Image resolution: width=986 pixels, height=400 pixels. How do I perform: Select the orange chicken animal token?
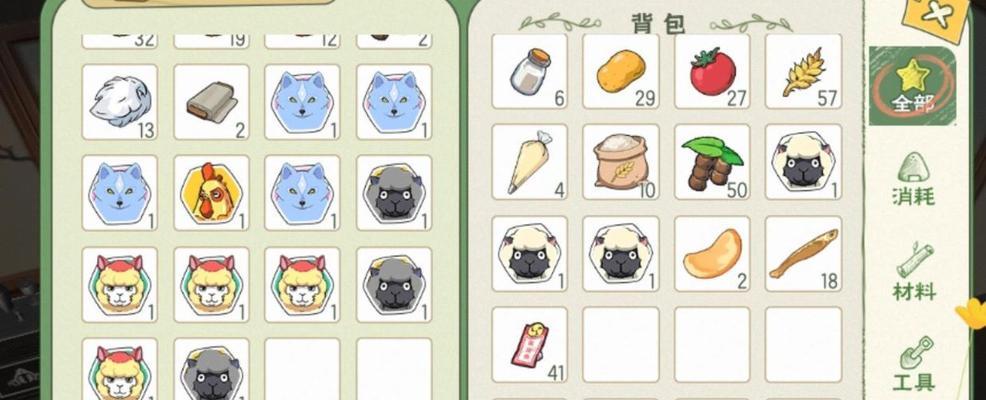(x=211, y=193)
